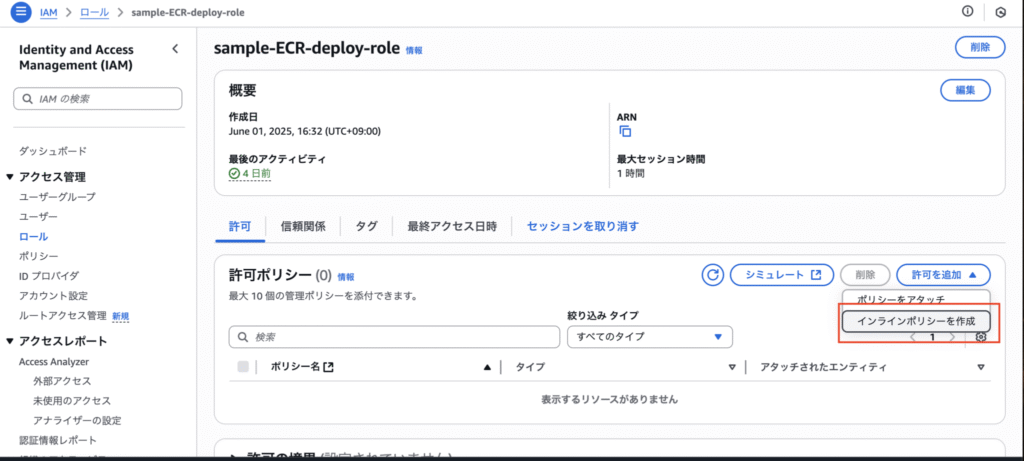Collapse the IAM sidebar with chevron
Image resolution: width=1024 pixels, height=461 pixels.
[174, 48]
